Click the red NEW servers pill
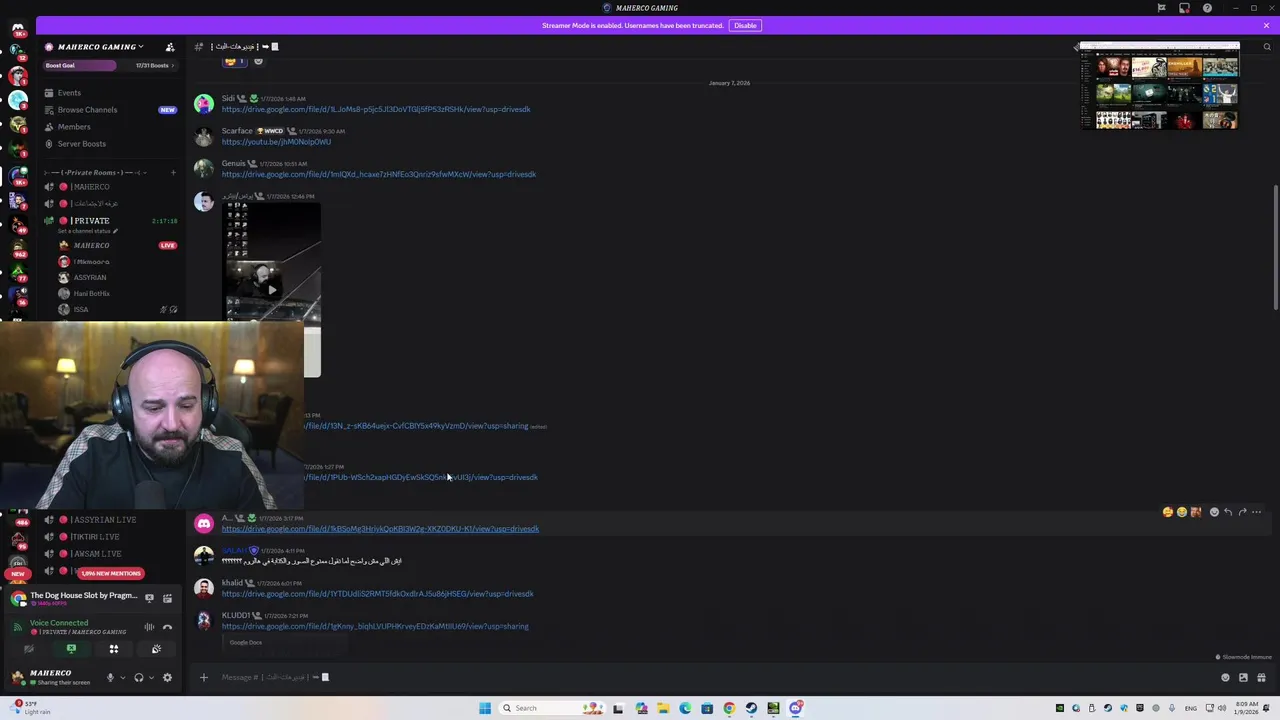This screenshot has width=1280, height=720. point(18,574)
